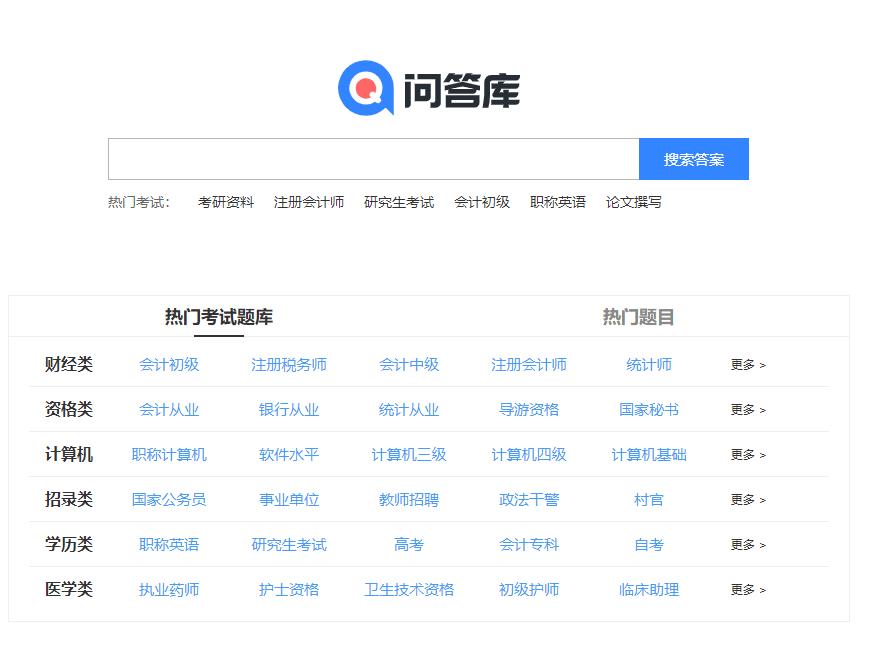Click inside the search input box
The height and width of the screenshot is (645, 885).
click(x=370, y=158)
